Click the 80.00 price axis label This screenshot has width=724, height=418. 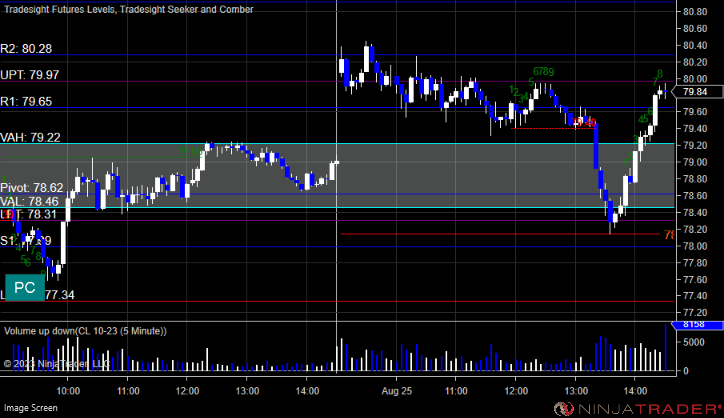click(x=695, y=79)
